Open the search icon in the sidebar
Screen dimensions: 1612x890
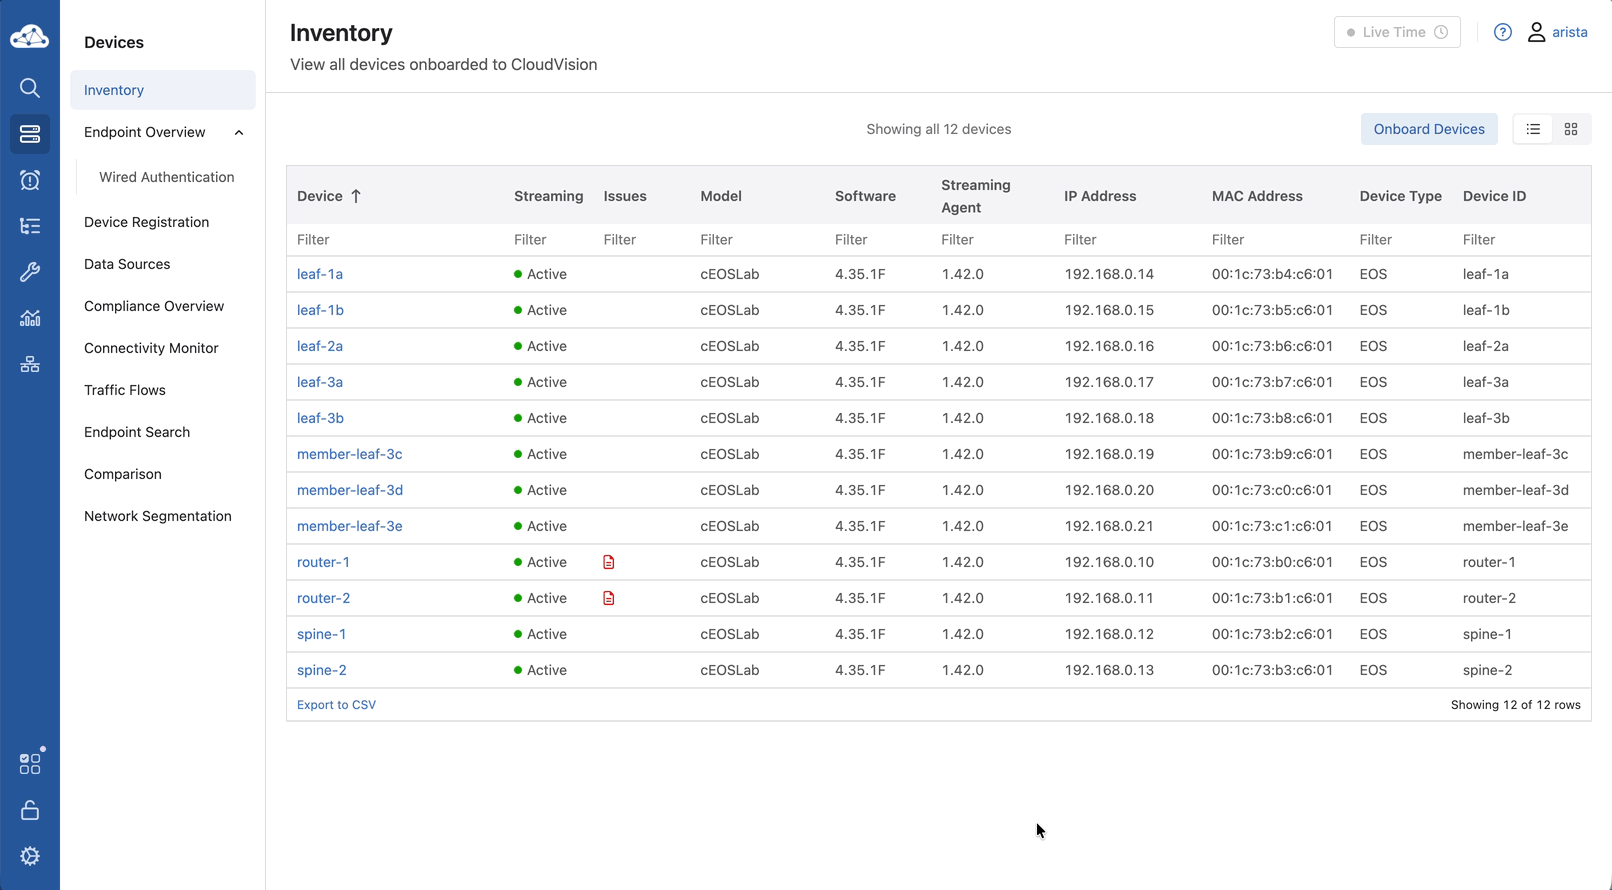30,88
